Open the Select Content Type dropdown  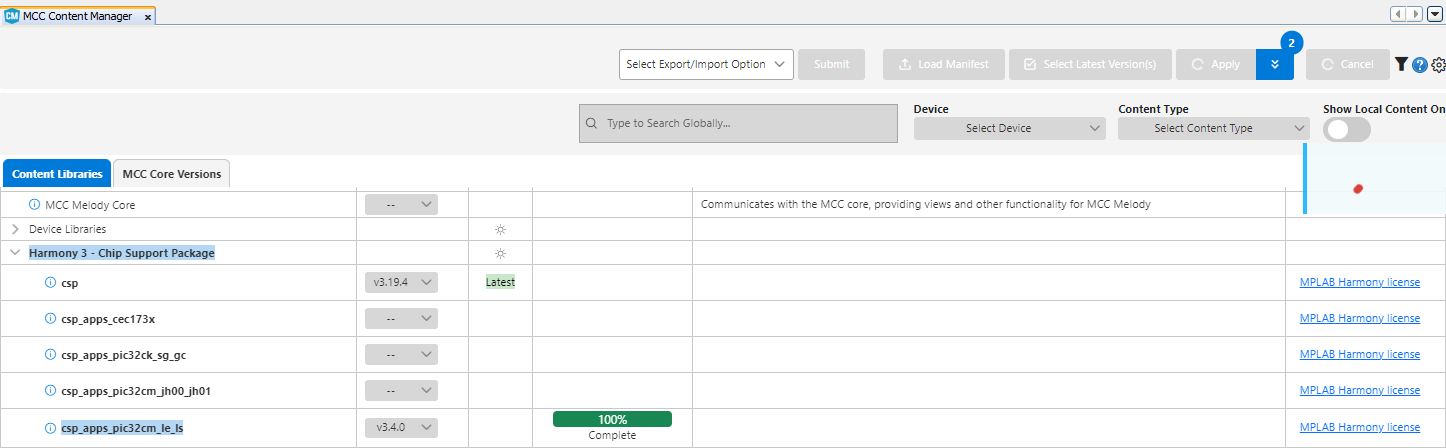pos(1213,128)
